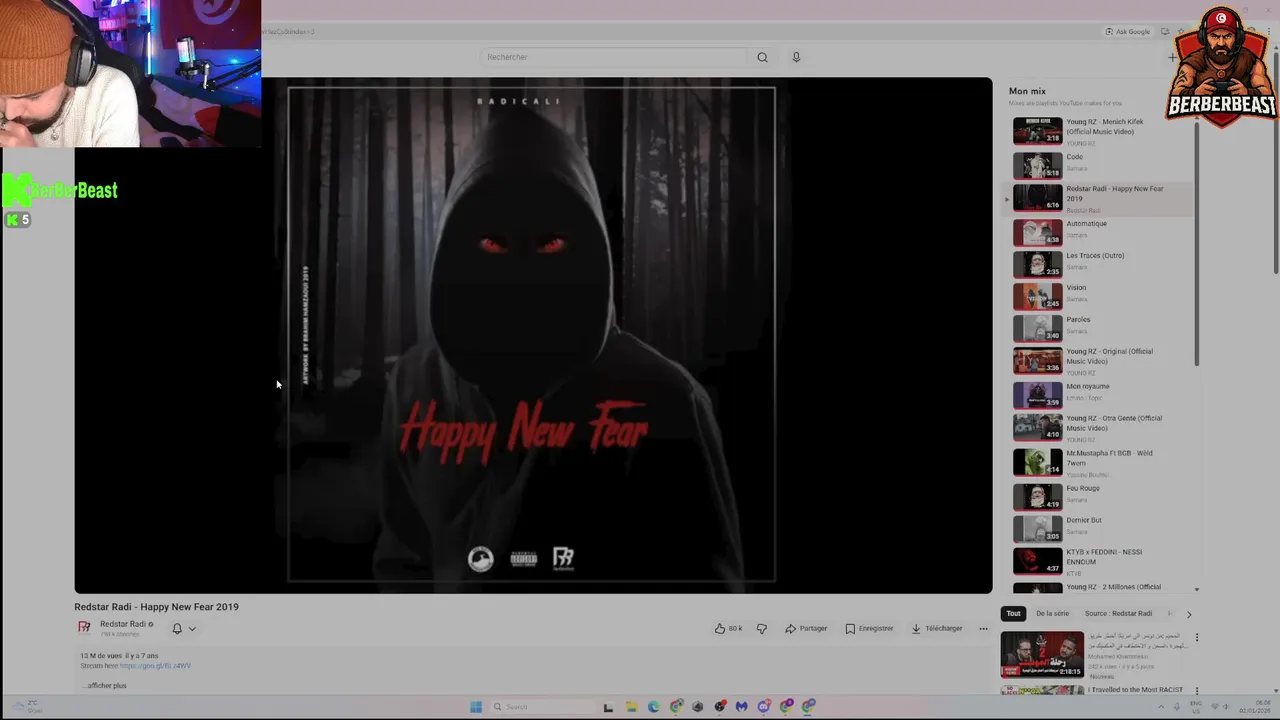Image resolution: width=1280 pixels, height=720 pixels.
Task: Open the volume speaker tray icon
Action: coord(1226,707)
